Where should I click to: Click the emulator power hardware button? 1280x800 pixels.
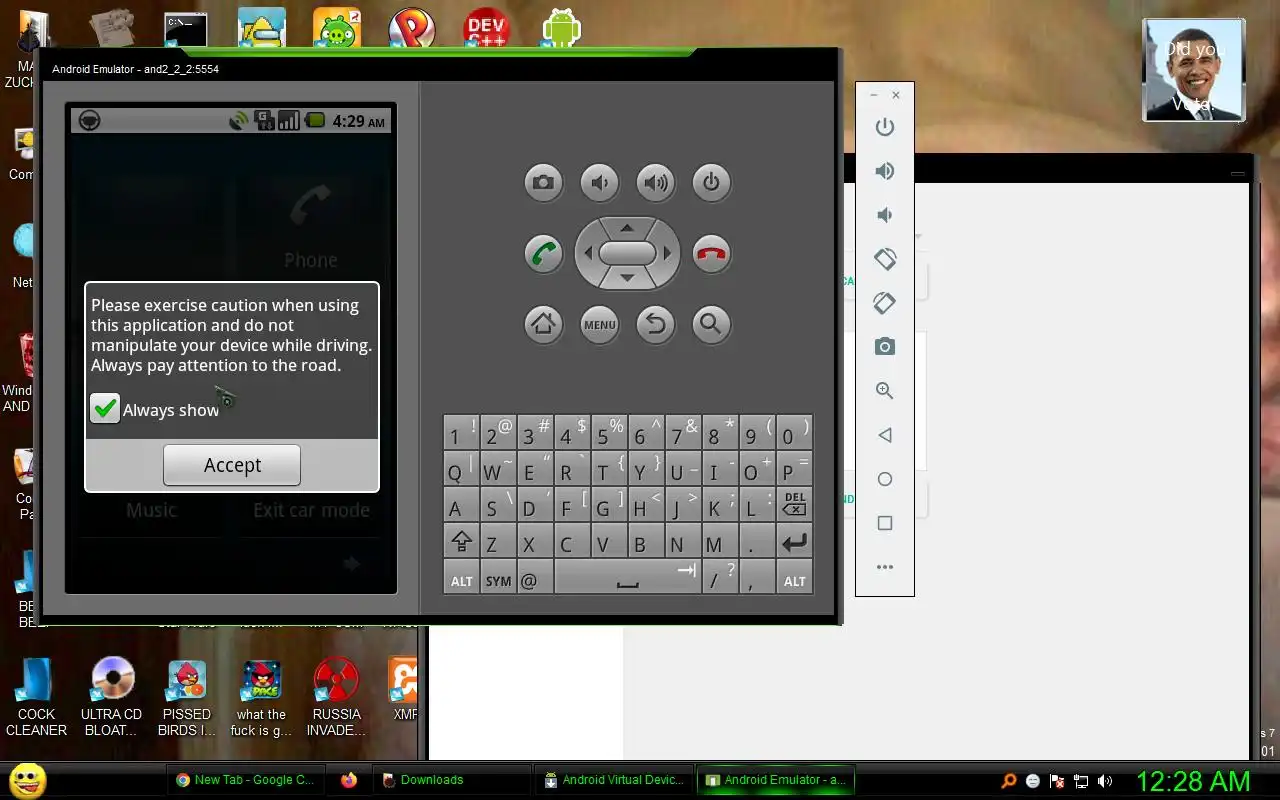pos(711,182)
